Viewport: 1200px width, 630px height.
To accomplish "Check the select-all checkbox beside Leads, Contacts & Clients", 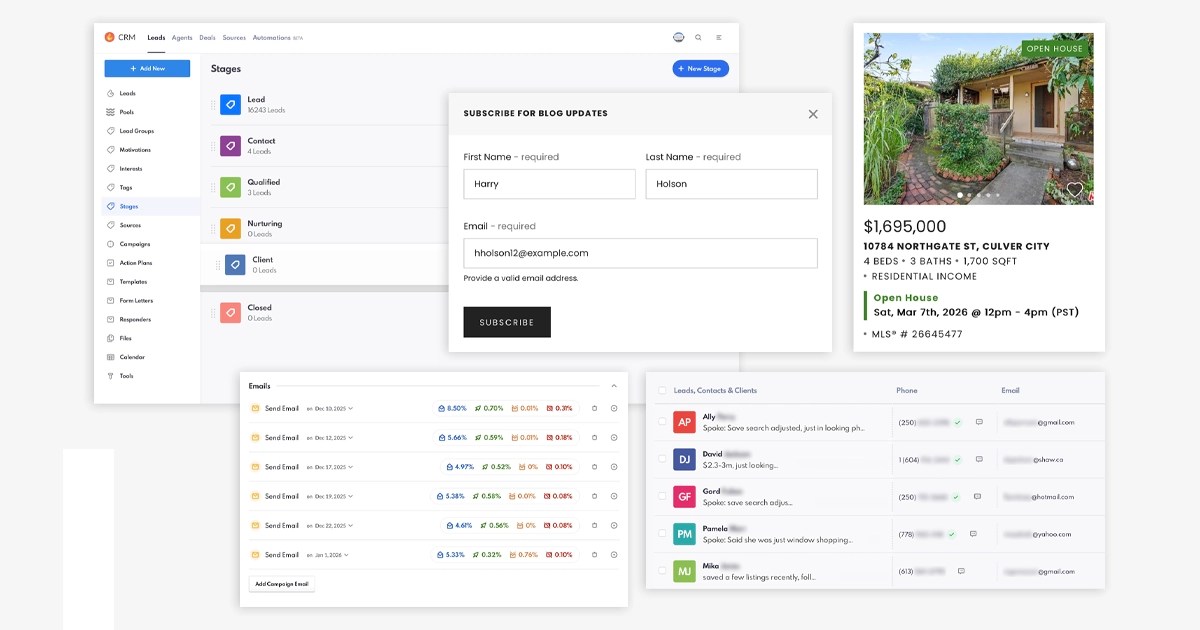I will (x=662, y=390).
